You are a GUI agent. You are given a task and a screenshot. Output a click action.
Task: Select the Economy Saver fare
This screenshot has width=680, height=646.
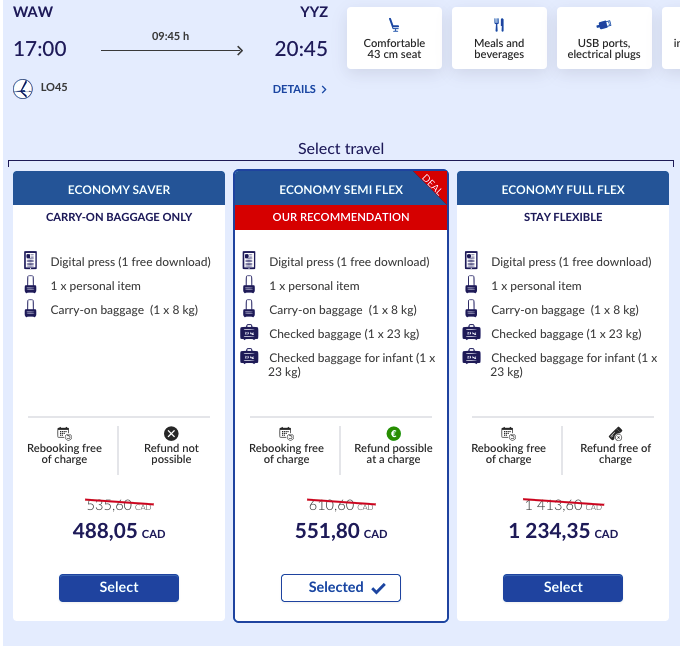(119, 588)
